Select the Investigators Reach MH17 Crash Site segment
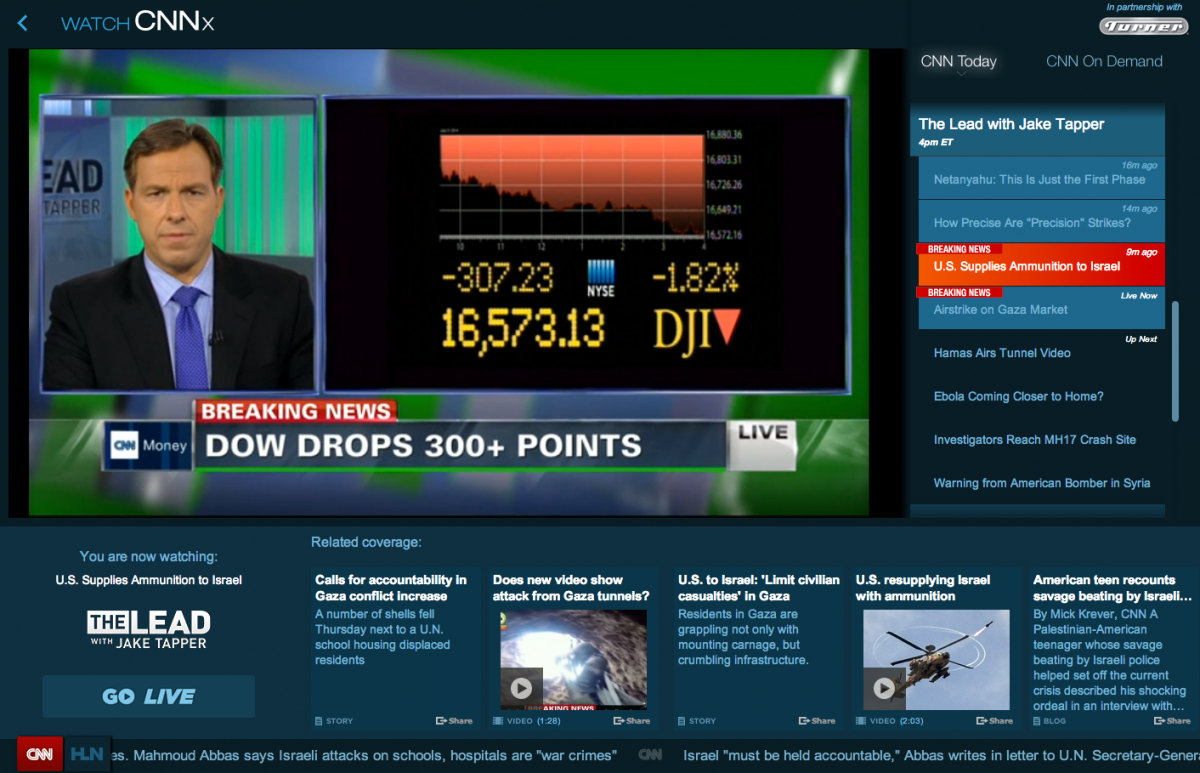This screenshot has height=773, width=1200. click(x=1037, y=439)
